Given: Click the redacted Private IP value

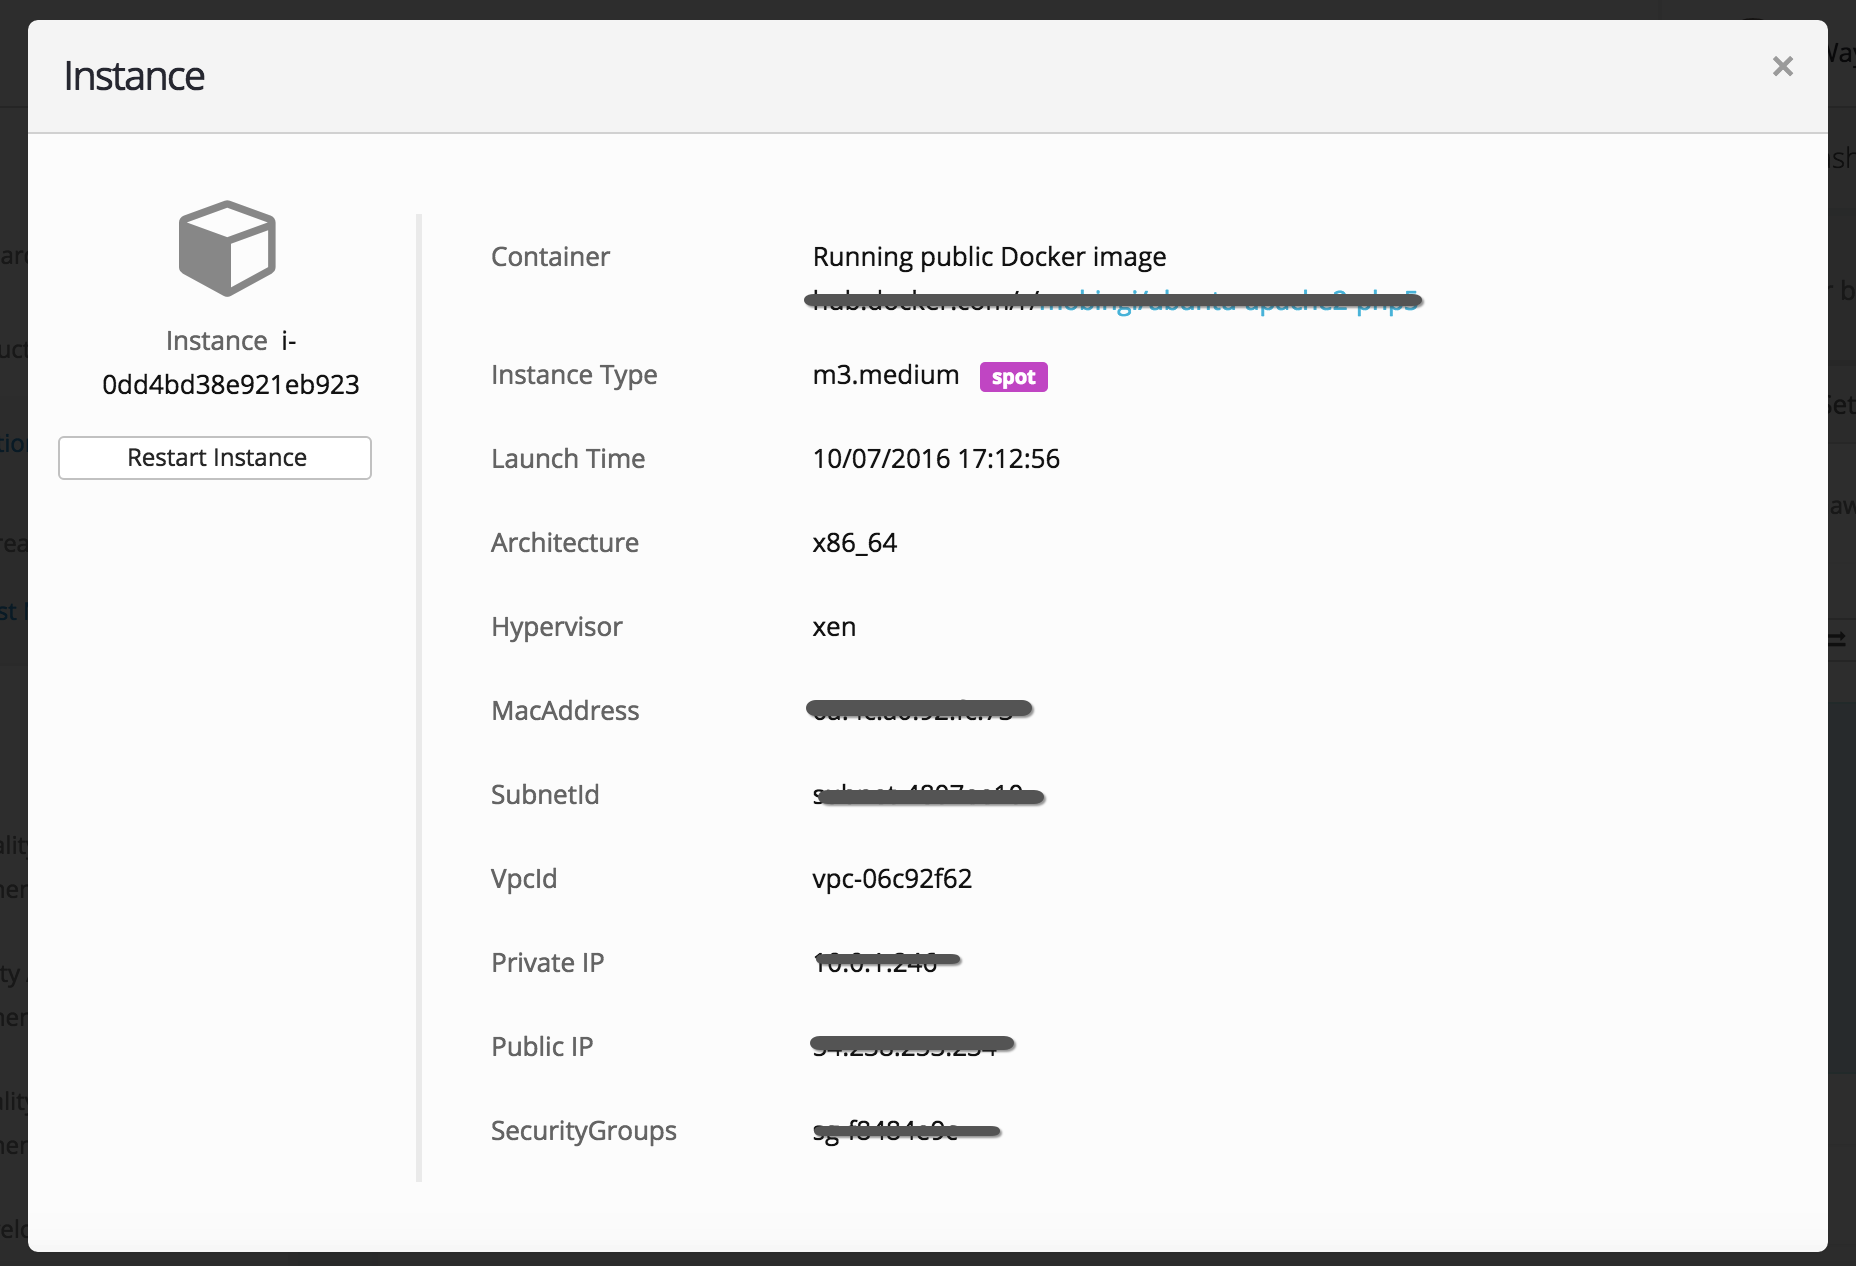Looking at the screenshot, I should tap(886, 962).
